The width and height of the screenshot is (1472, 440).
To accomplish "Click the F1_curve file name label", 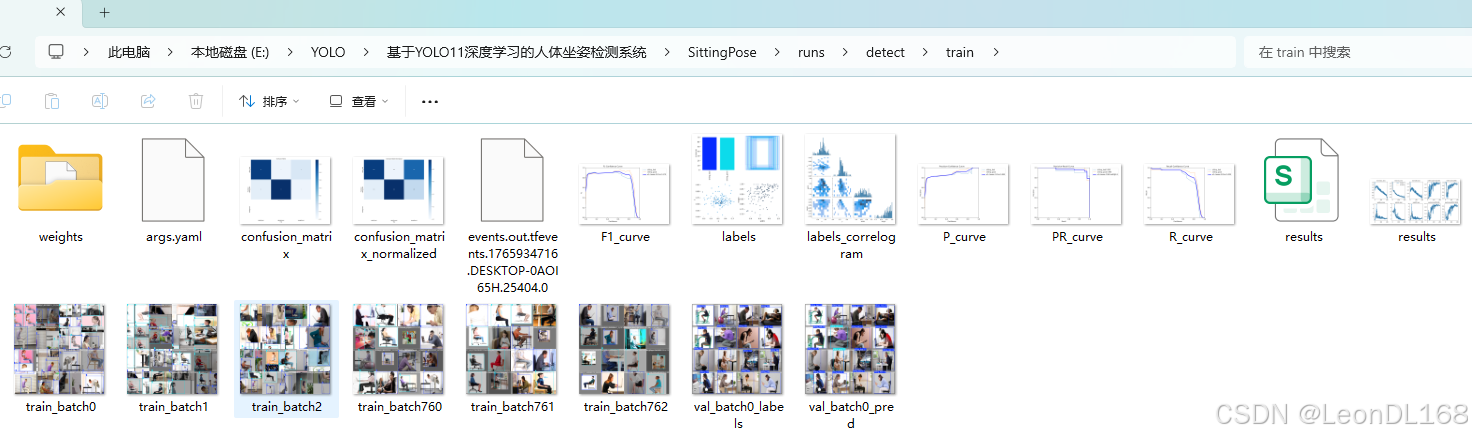I will coord(625,237).
